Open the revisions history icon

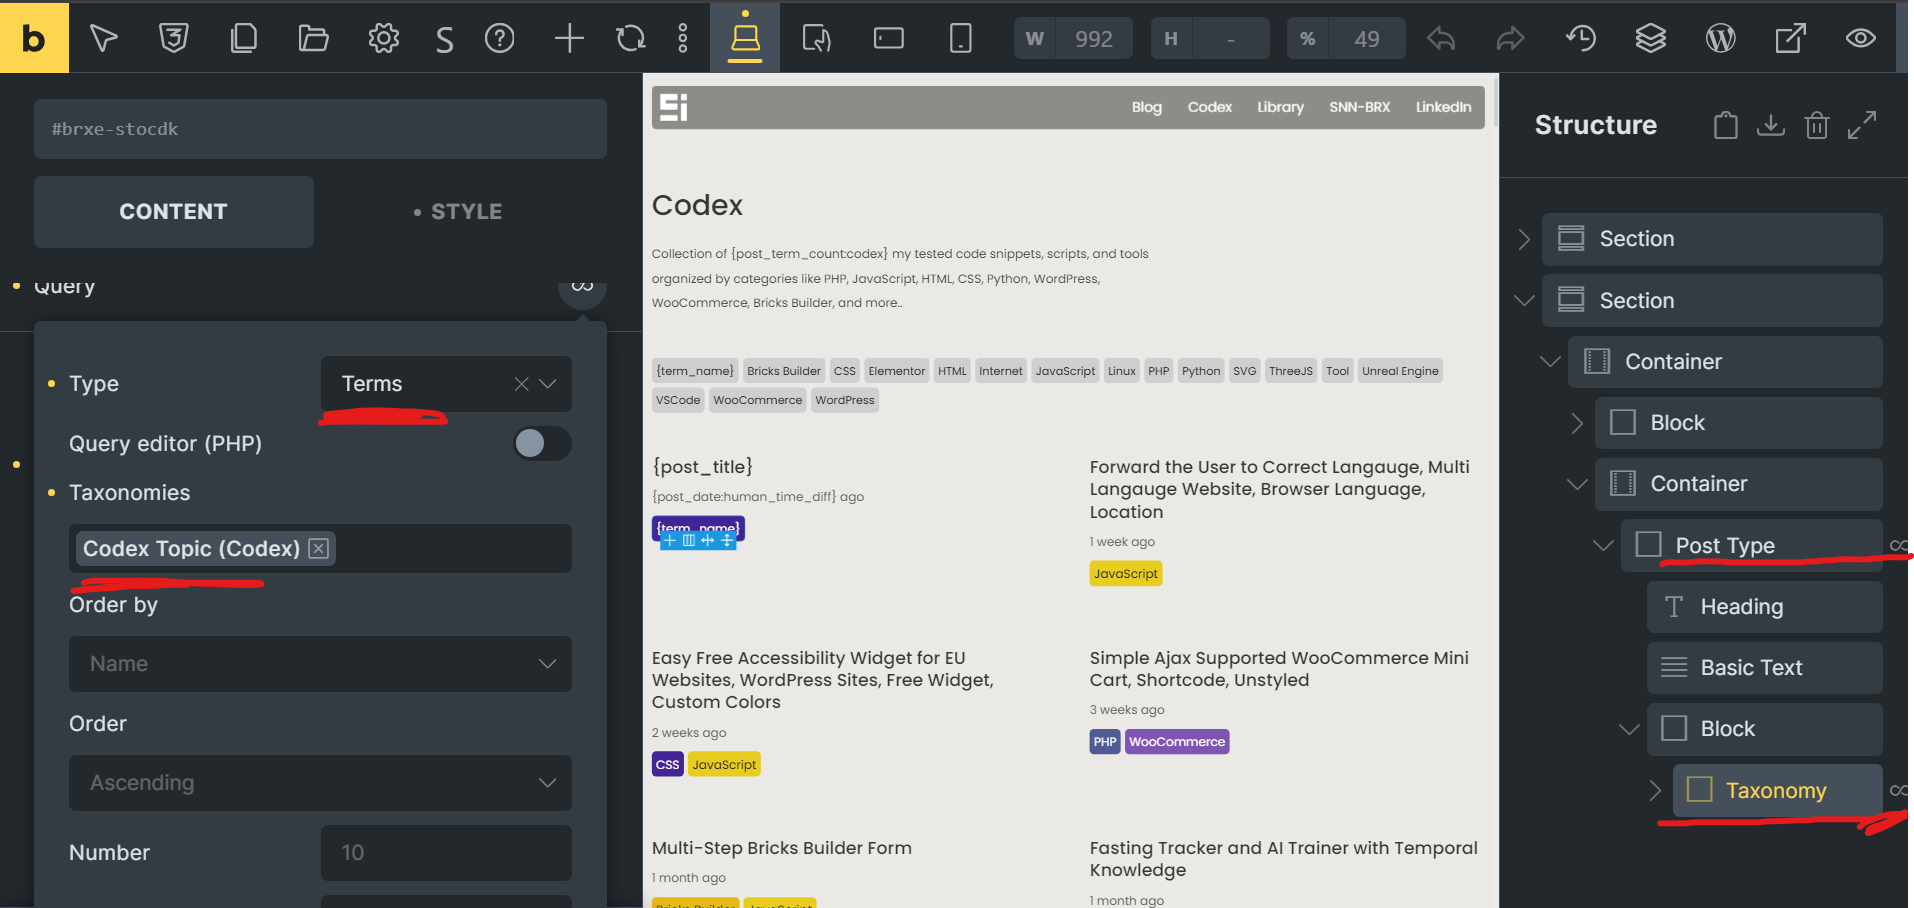pyautogui.click(x=1581, y=38)
